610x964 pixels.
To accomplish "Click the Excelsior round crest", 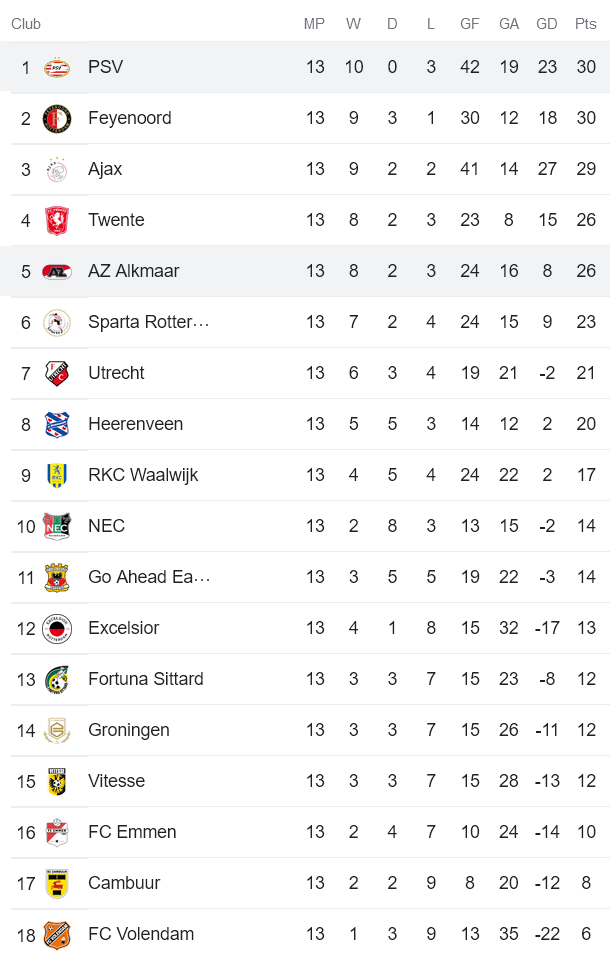I will (x=57, y=629).
